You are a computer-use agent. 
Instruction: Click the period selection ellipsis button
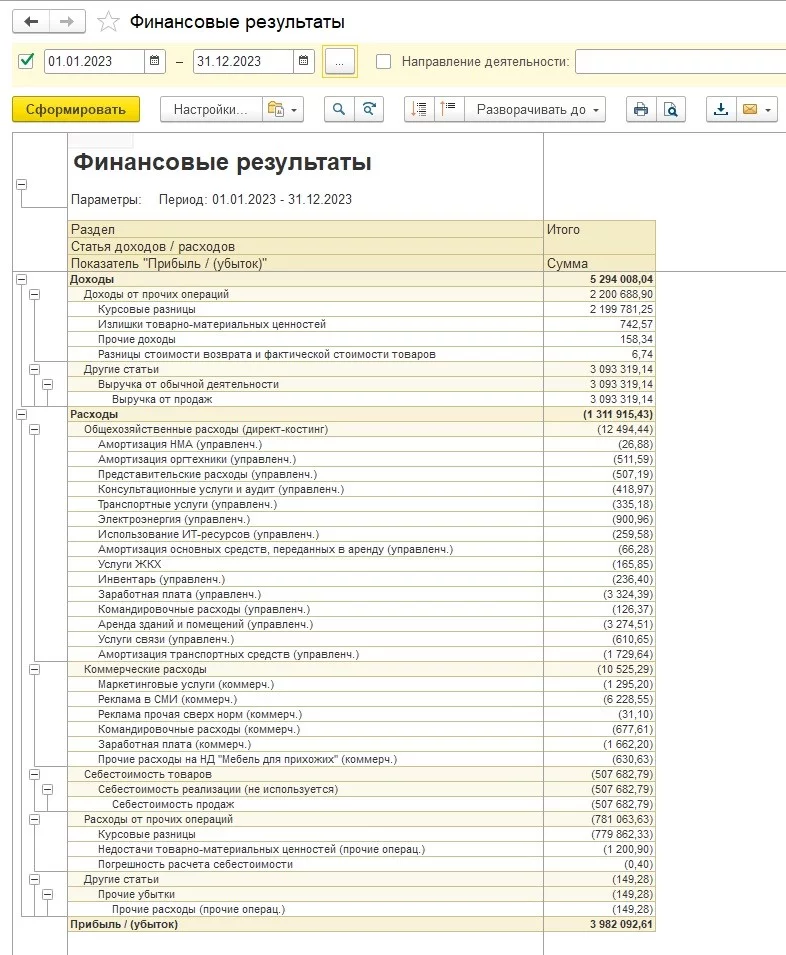pyautogui.click(x=340, y=62)
